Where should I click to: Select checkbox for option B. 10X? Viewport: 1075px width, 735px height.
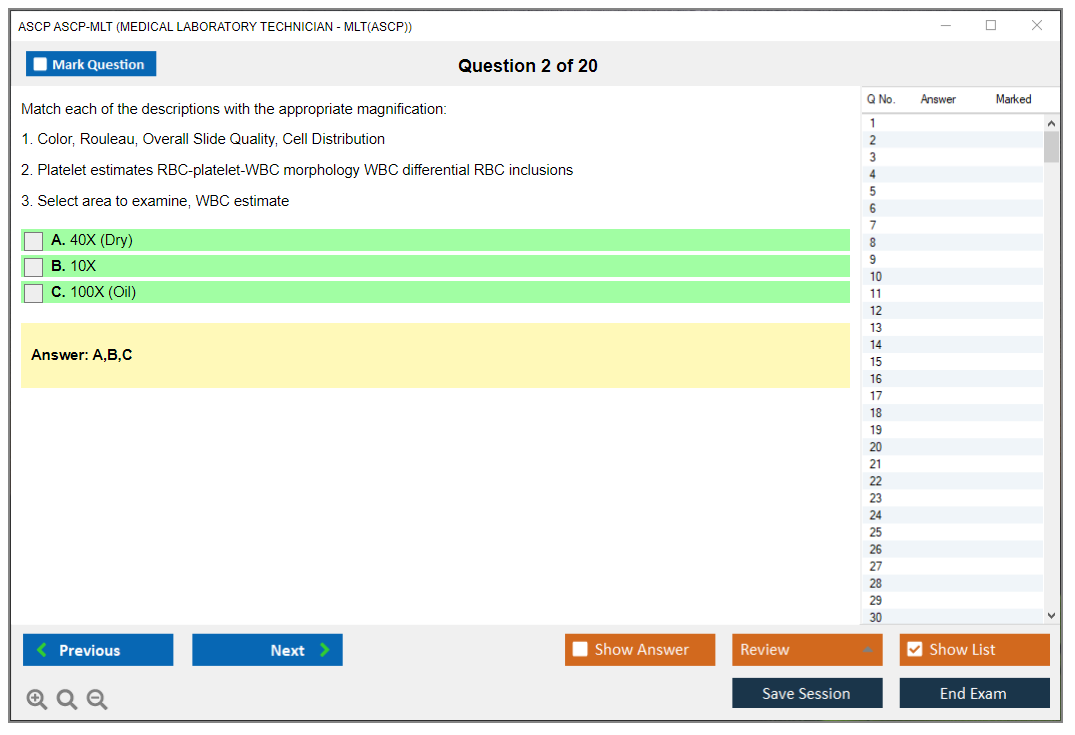(x=34, y=267)
